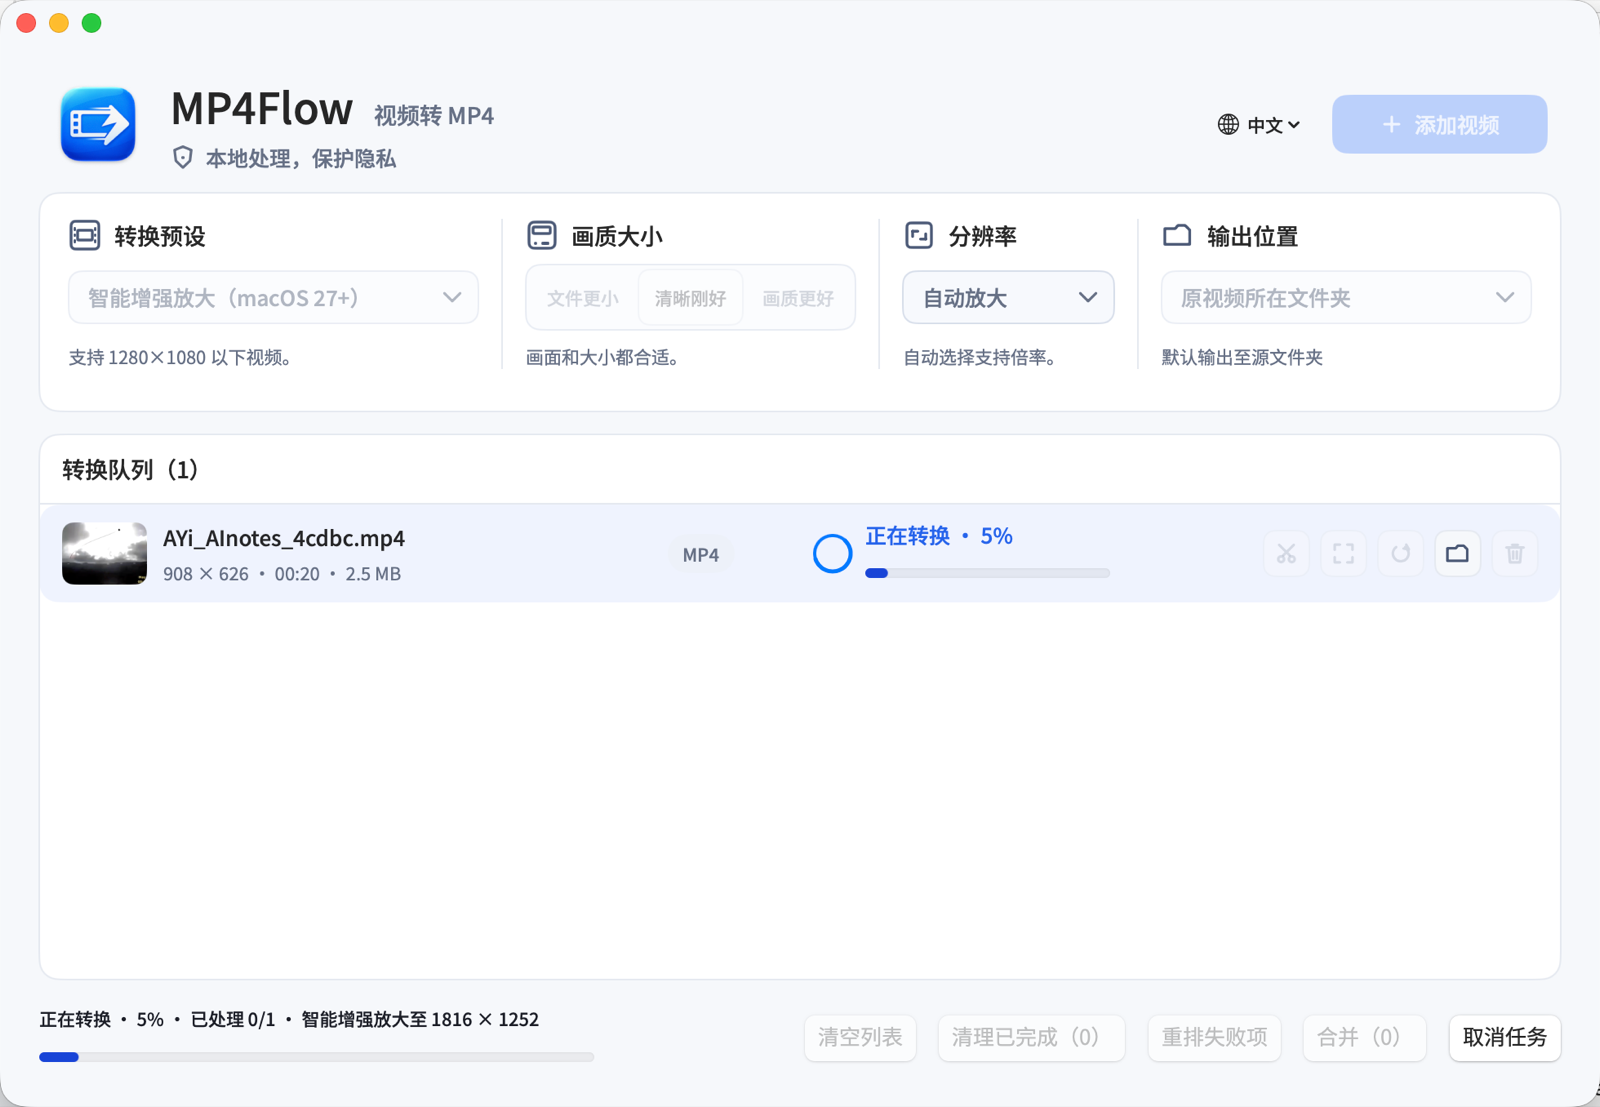
Task: Click the hint 支持 1280×1080 以下视频。
Action: (180, 358)
